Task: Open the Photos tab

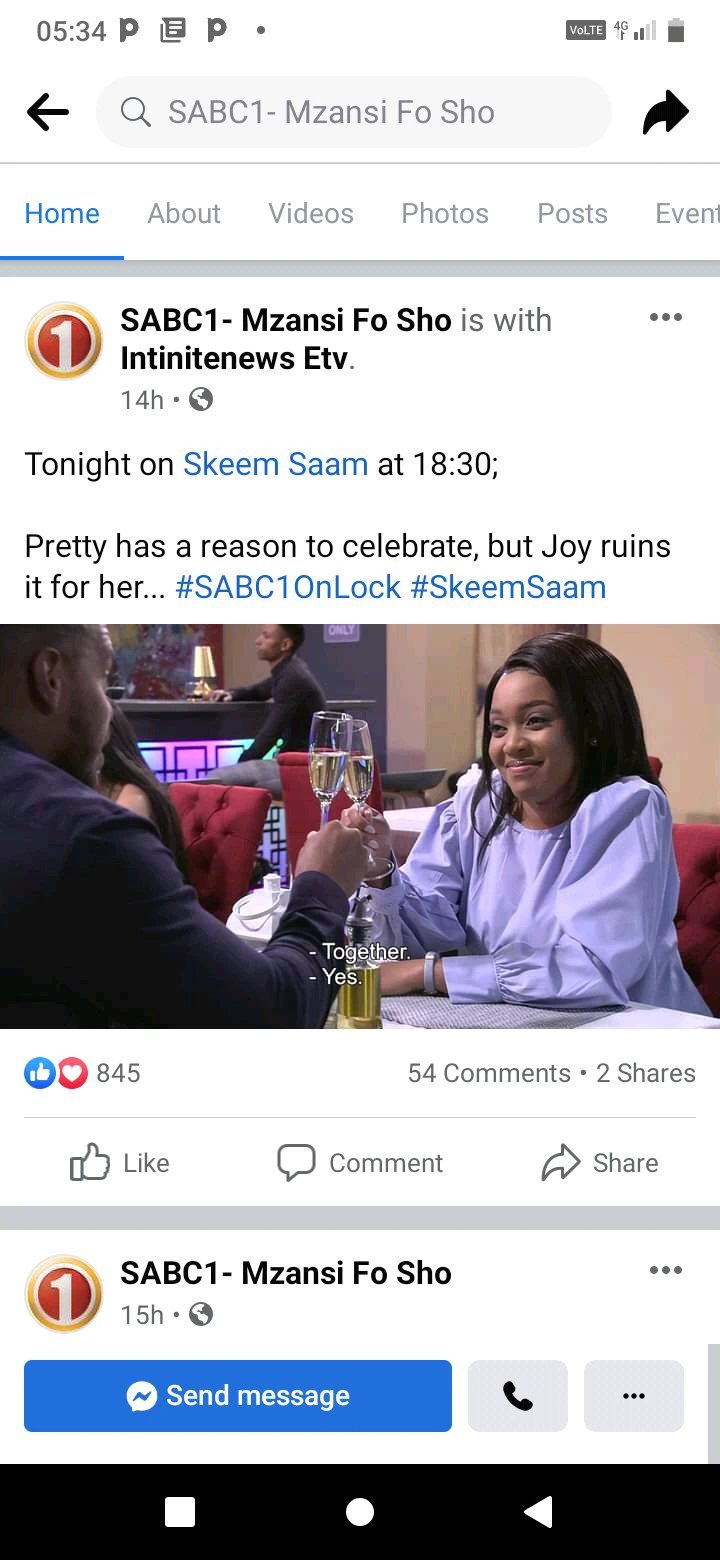Action: pos(445,213)
